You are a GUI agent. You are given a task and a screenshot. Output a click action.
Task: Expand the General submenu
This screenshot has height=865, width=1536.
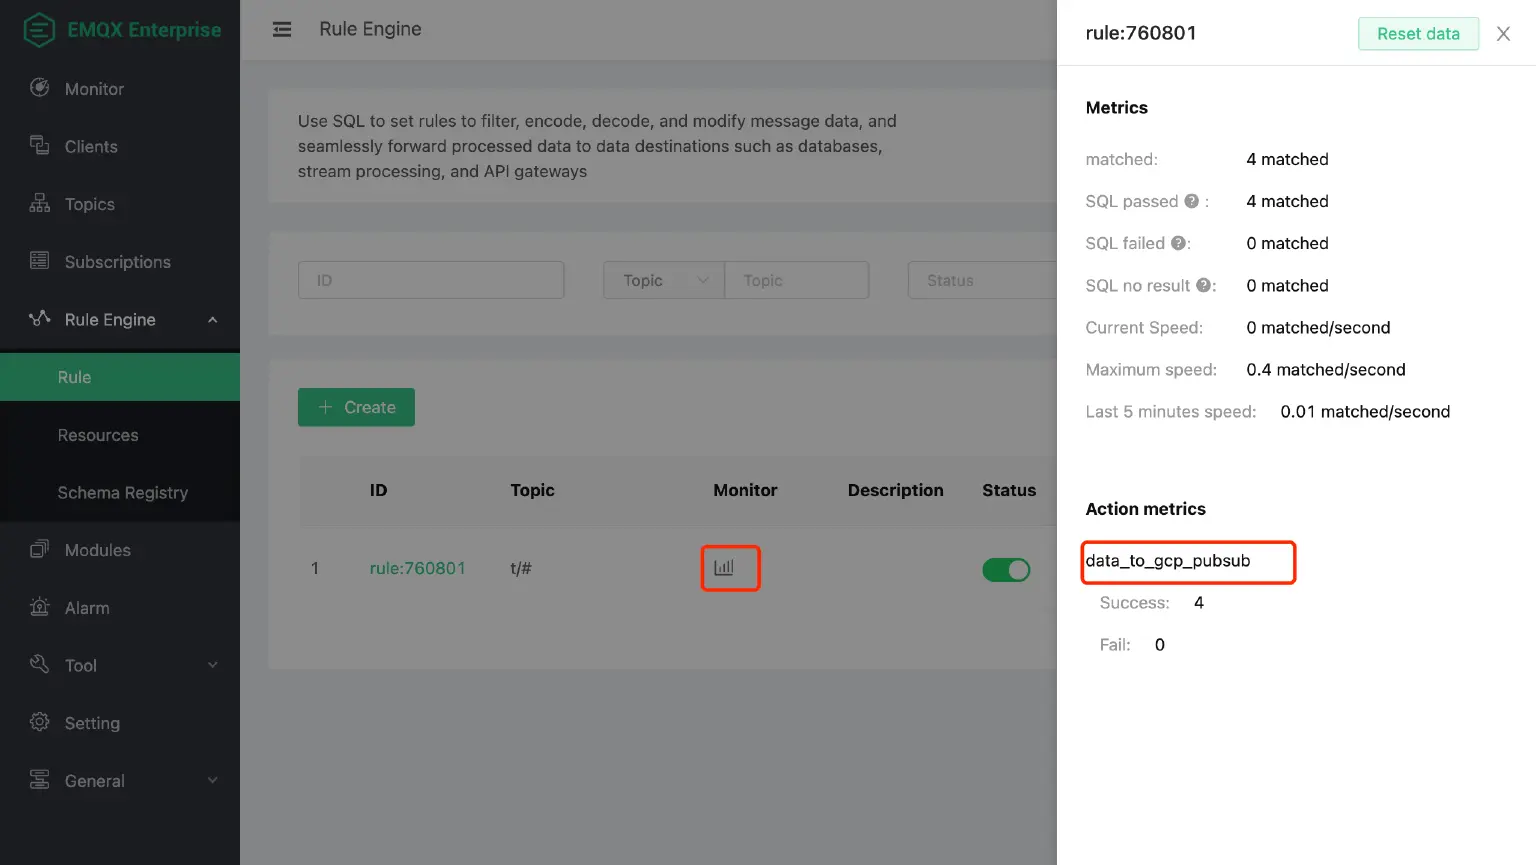coord(212,781)
